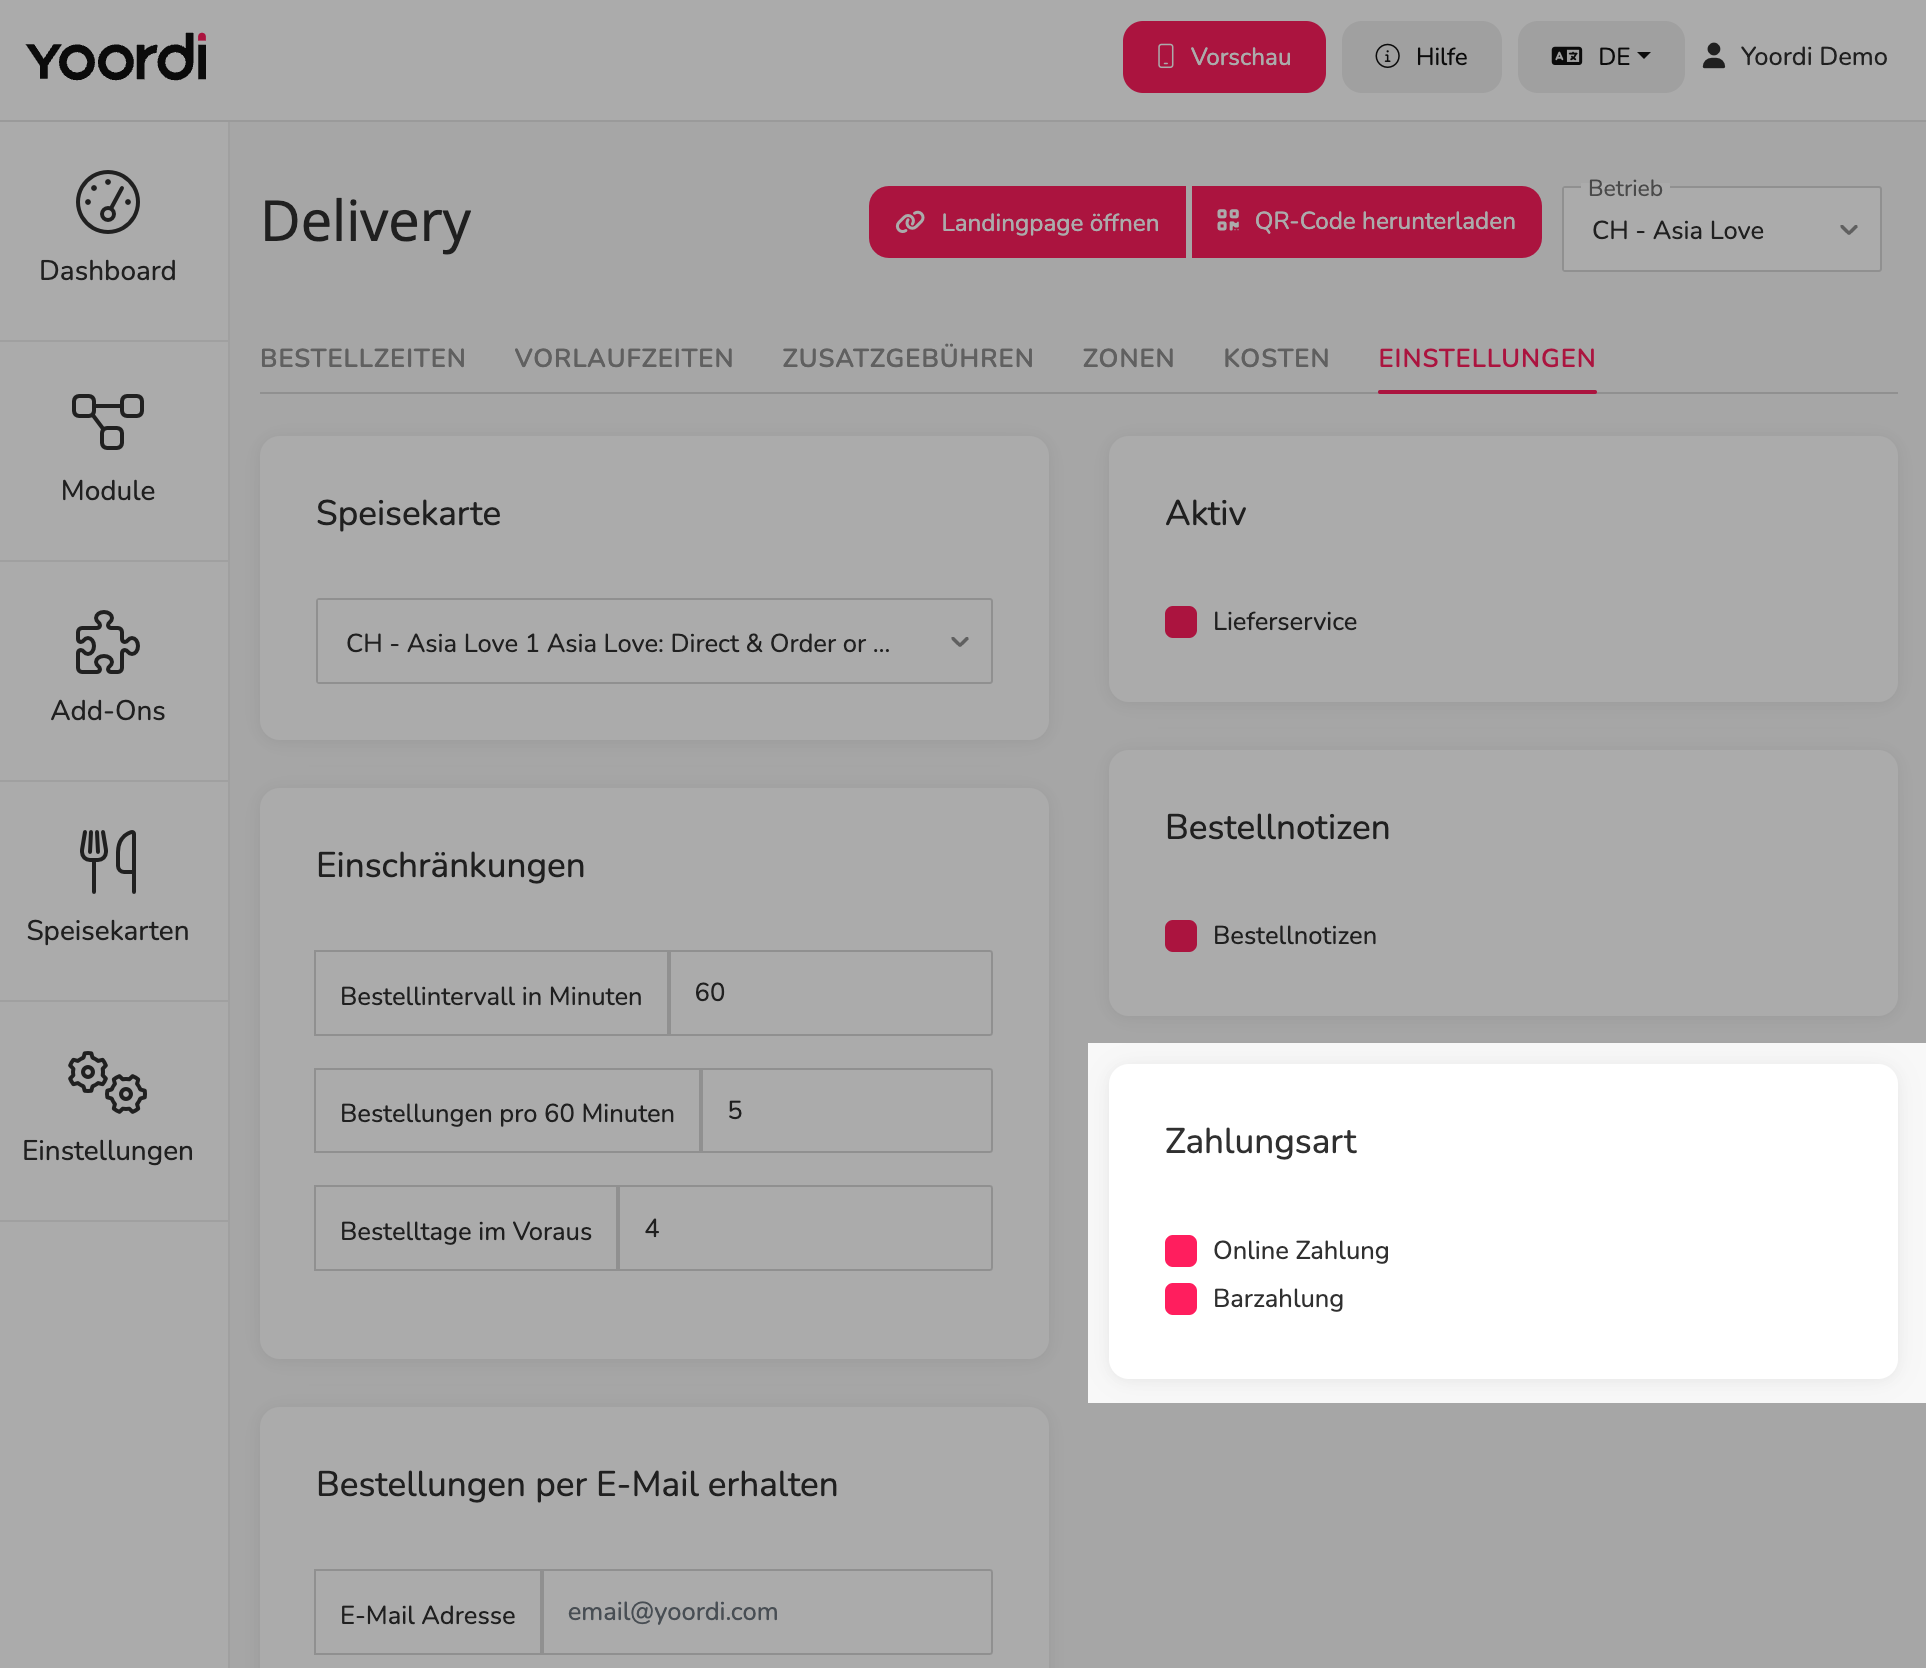Image resolution: width=1926 pixels, height=1668 pixels.
Task: Click the Zahlungsart heading
Action: (1261, 1141)
